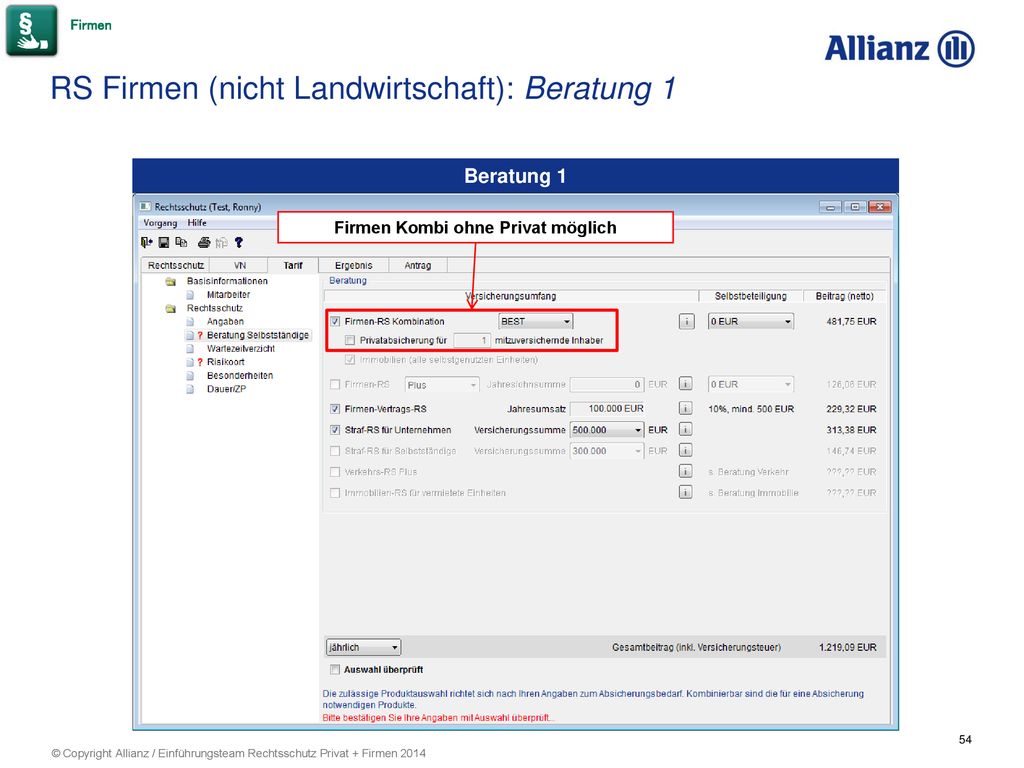The image size is (1024, 768).
Task: Open the BEST tariff dropdown
Action: pos(536,321)
